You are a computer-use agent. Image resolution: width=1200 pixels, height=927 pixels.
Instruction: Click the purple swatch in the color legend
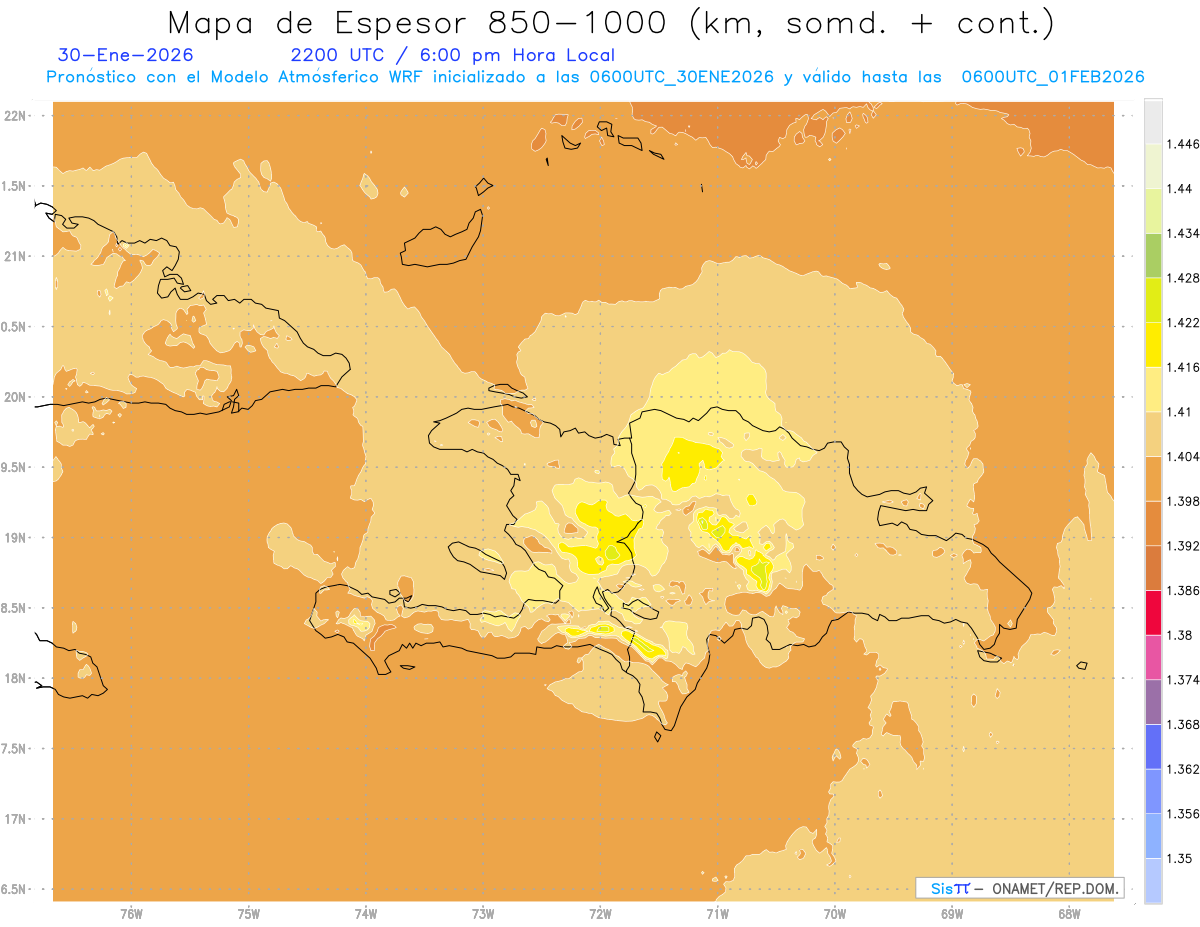[1153, 702]
